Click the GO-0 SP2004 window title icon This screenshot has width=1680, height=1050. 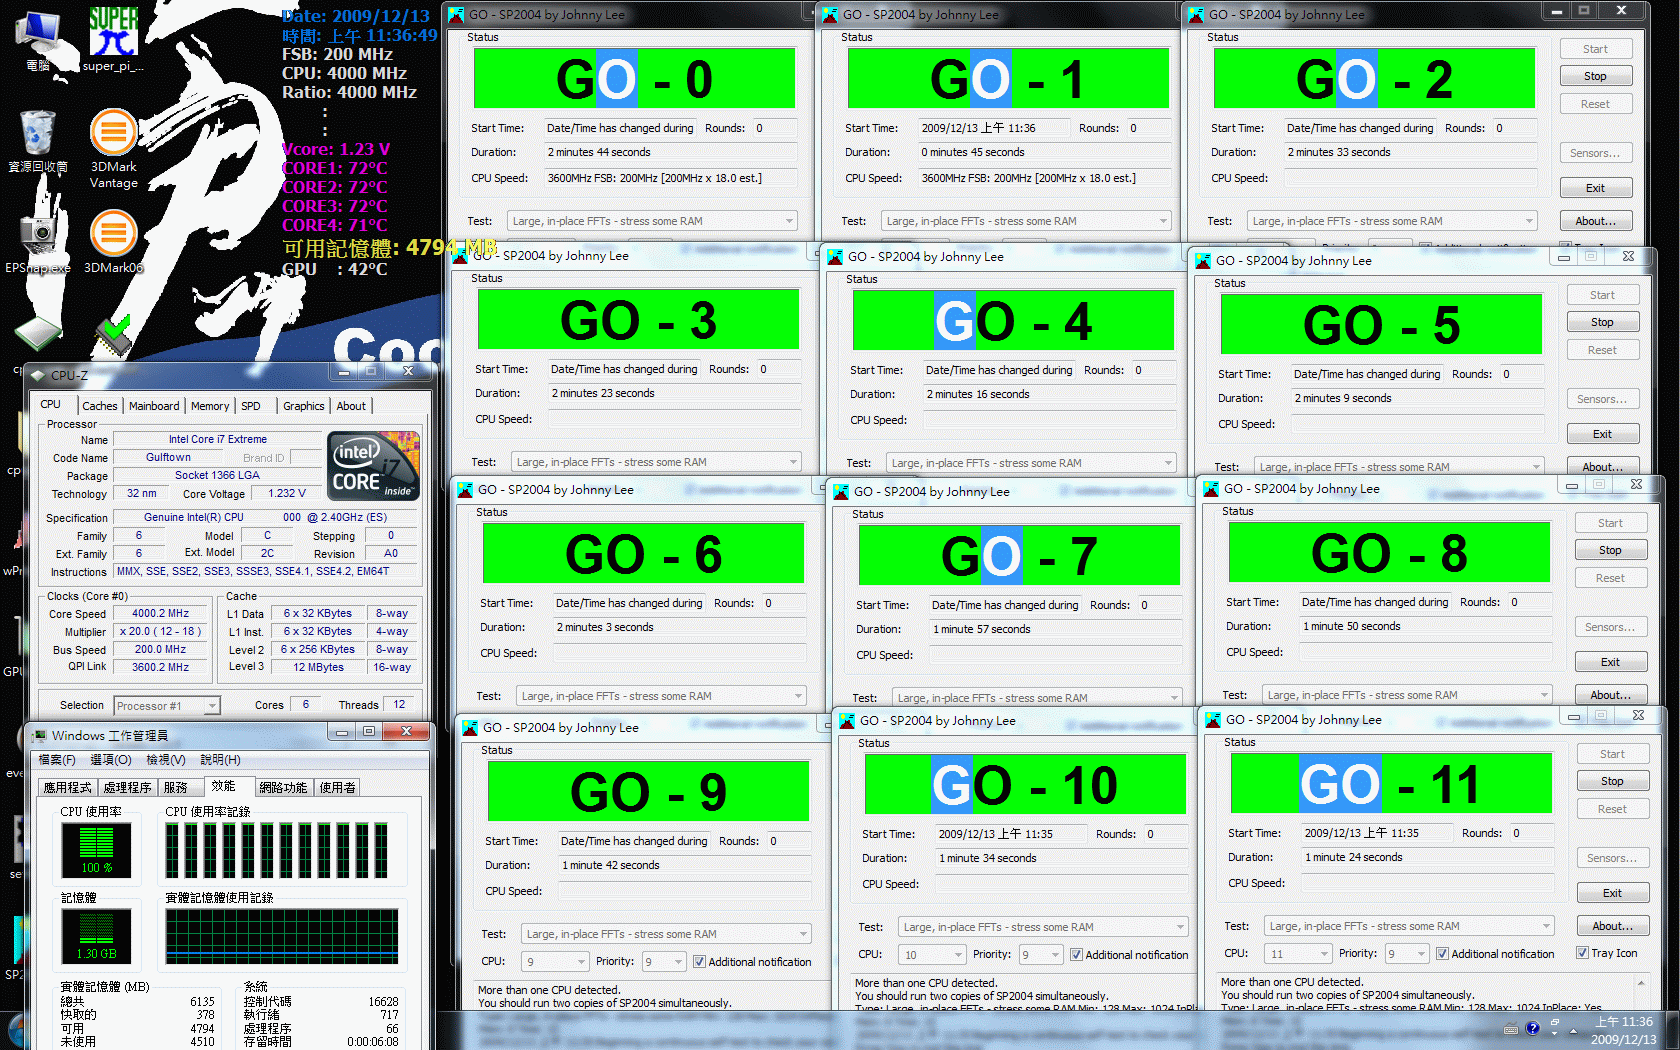[x=456, y=15]
